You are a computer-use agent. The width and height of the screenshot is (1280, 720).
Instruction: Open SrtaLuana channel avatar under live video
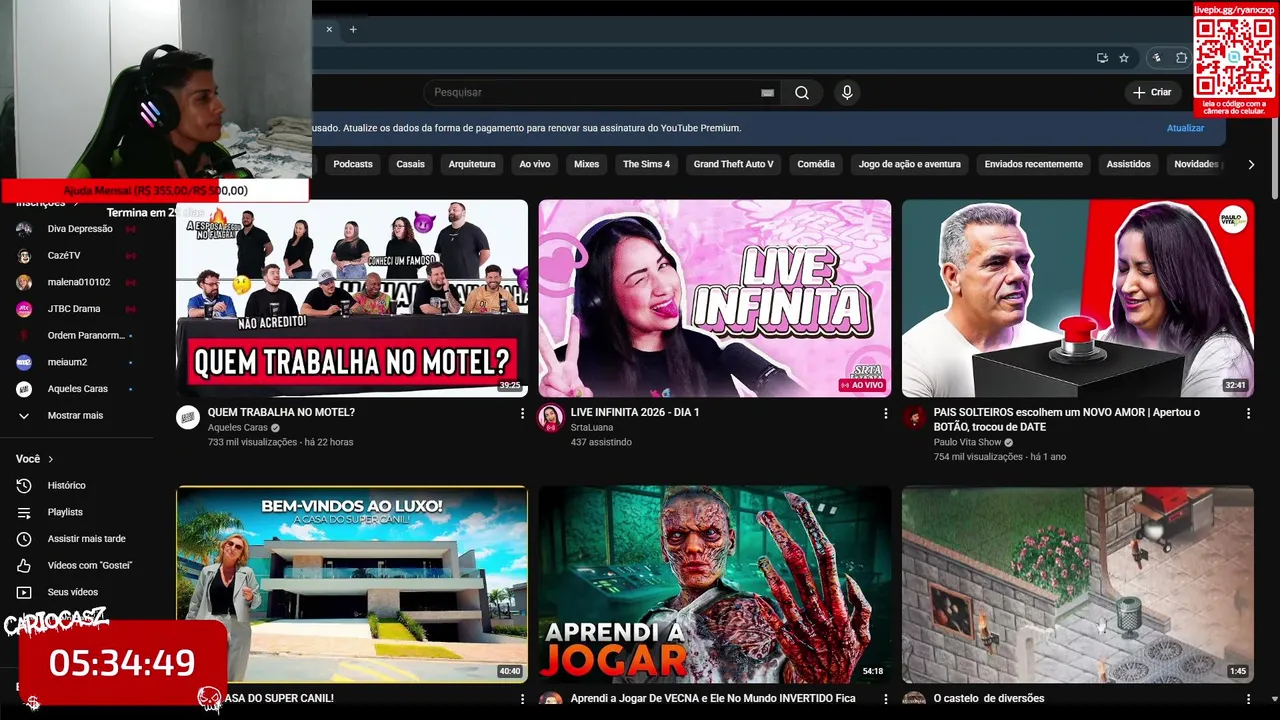coord(551,418)
